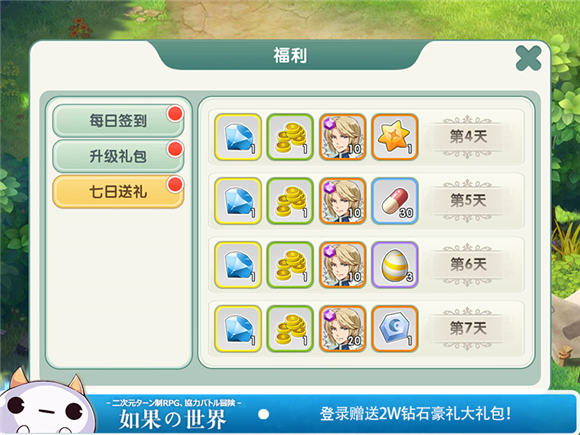Image resolution: width=580 pixels, height=435 pixels.
Task: Claim the 第7天 reward label
Action: [468, 328]
